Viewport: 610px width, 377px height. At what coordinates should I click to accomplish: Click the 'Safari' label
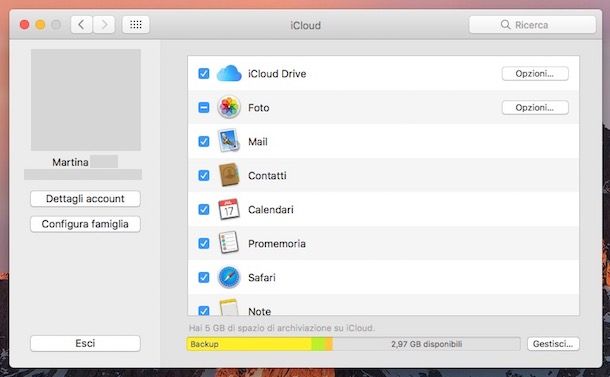[262, 277]
